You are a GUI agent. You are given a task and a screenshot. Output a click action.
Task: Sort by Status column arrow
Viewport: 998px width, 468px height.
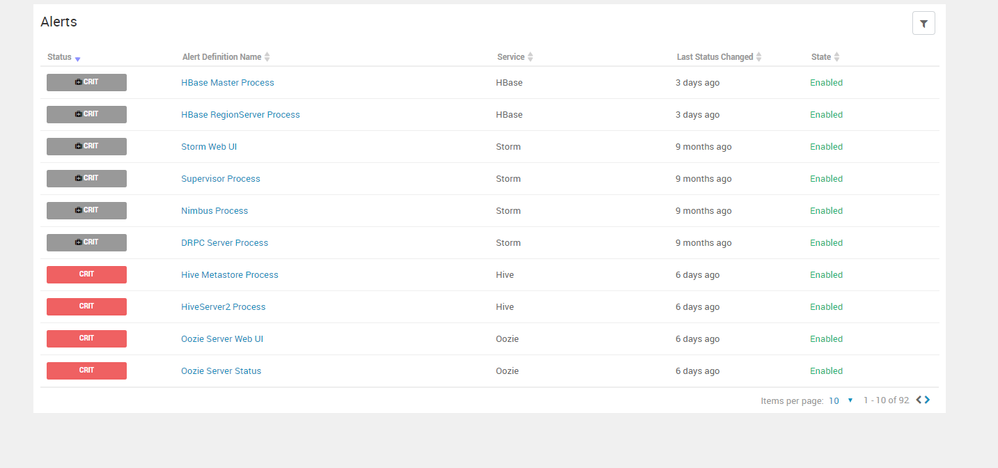[78, 58]
